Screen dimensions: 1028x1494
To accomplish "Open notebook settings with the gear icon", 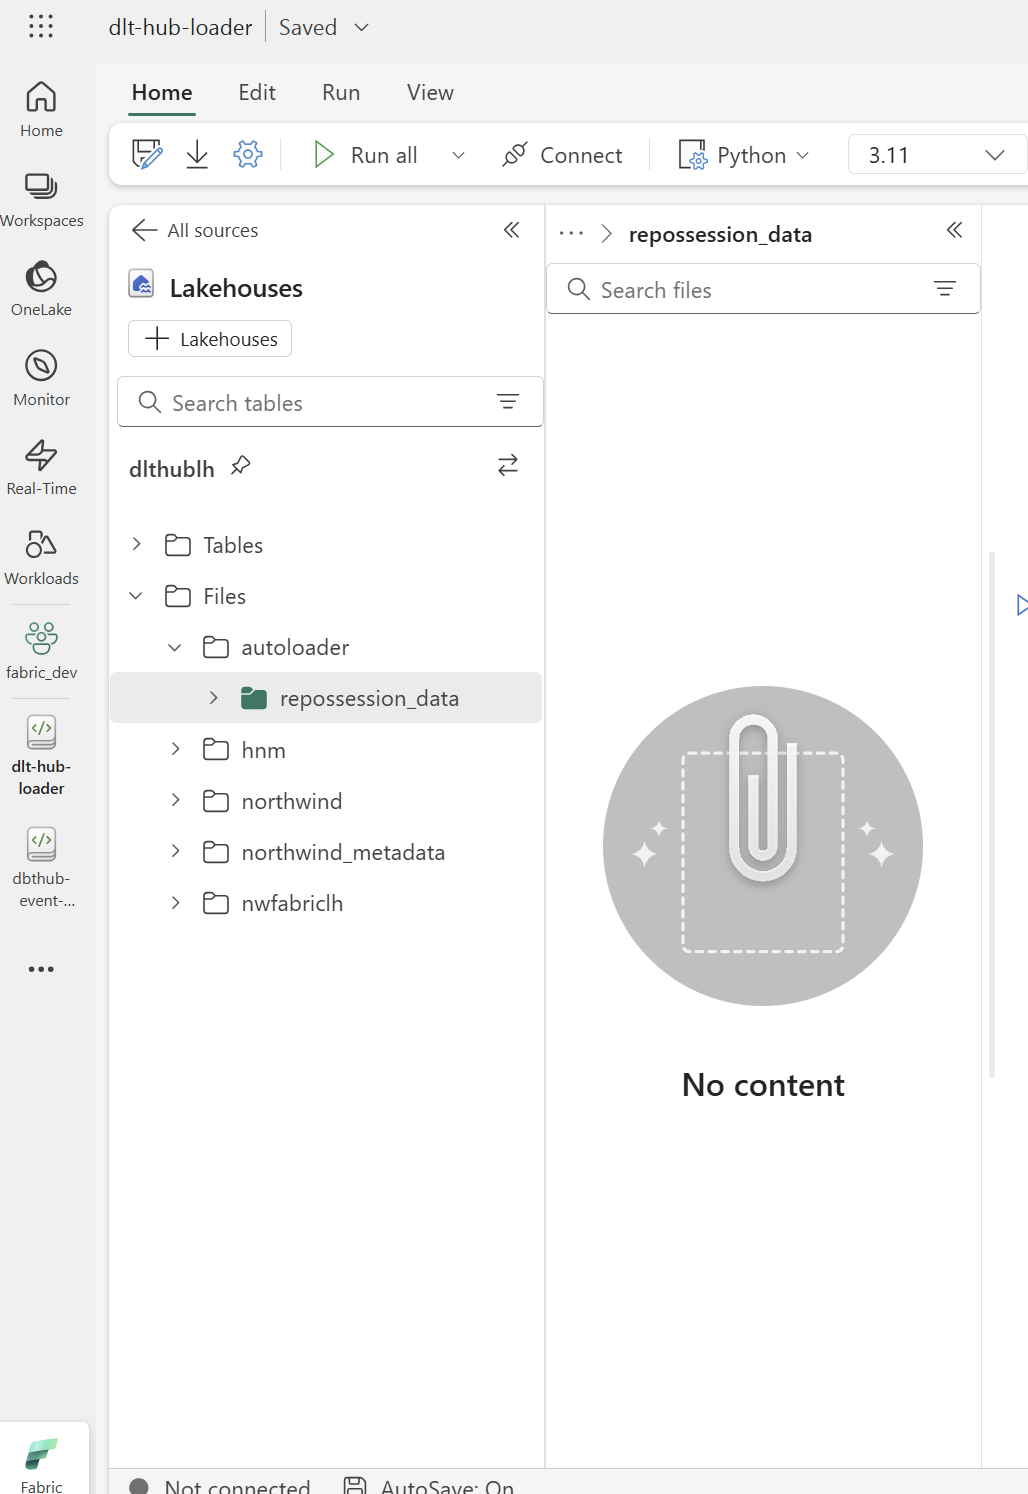I will tap(247, 154).
